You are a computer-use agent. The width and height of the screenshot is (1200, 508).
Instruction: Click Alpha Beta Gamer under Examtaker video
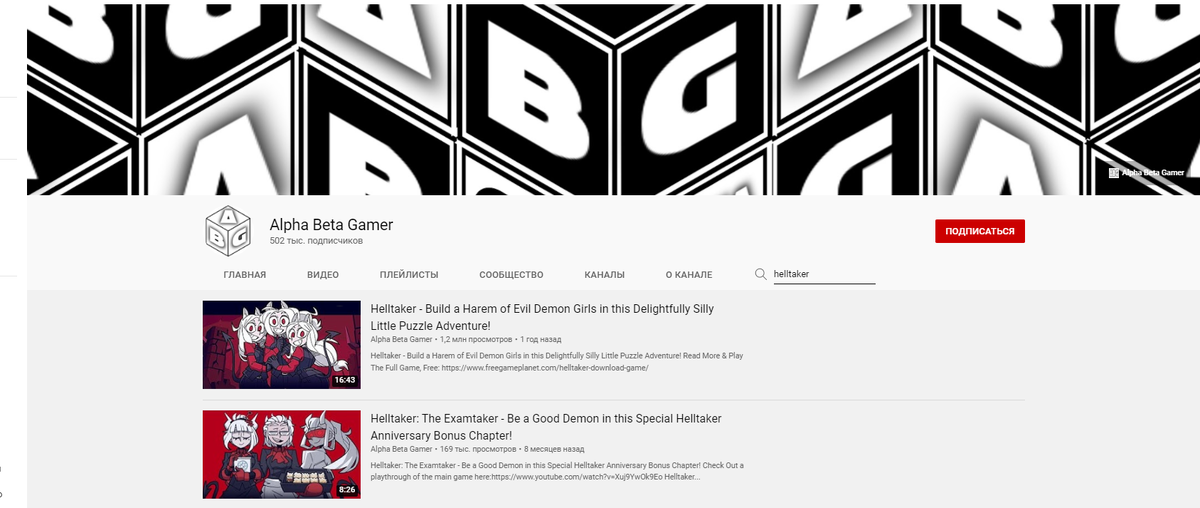click(x=402, y=450)
